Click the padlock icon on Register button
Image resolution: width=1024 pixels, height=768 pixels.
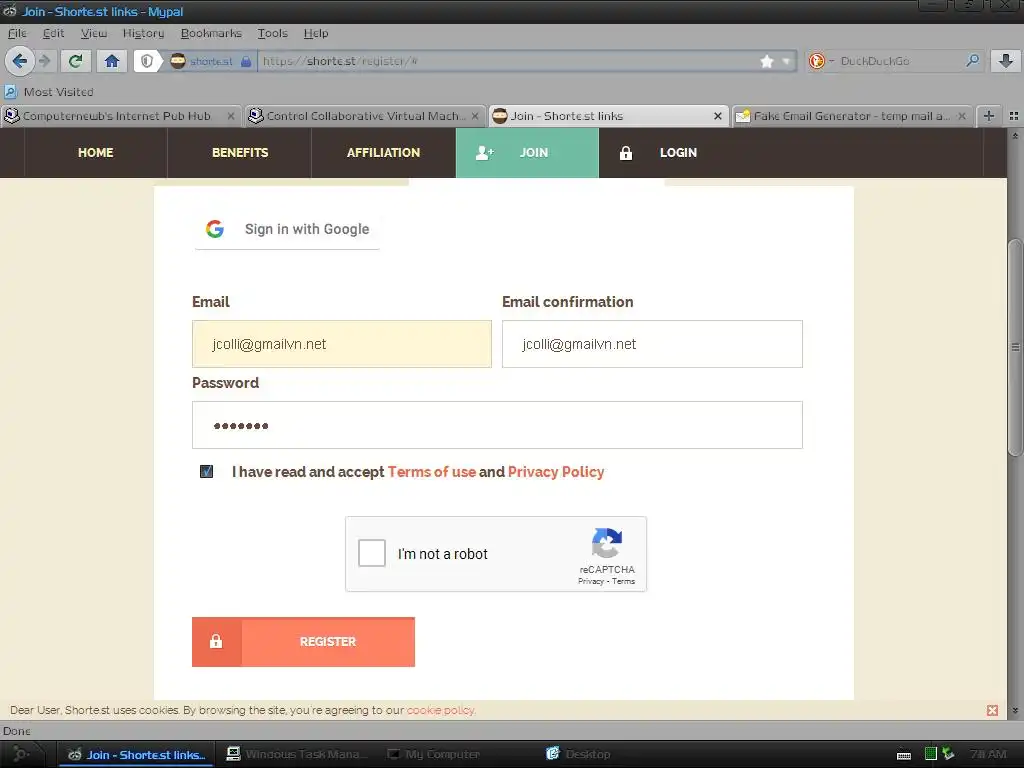216,642
